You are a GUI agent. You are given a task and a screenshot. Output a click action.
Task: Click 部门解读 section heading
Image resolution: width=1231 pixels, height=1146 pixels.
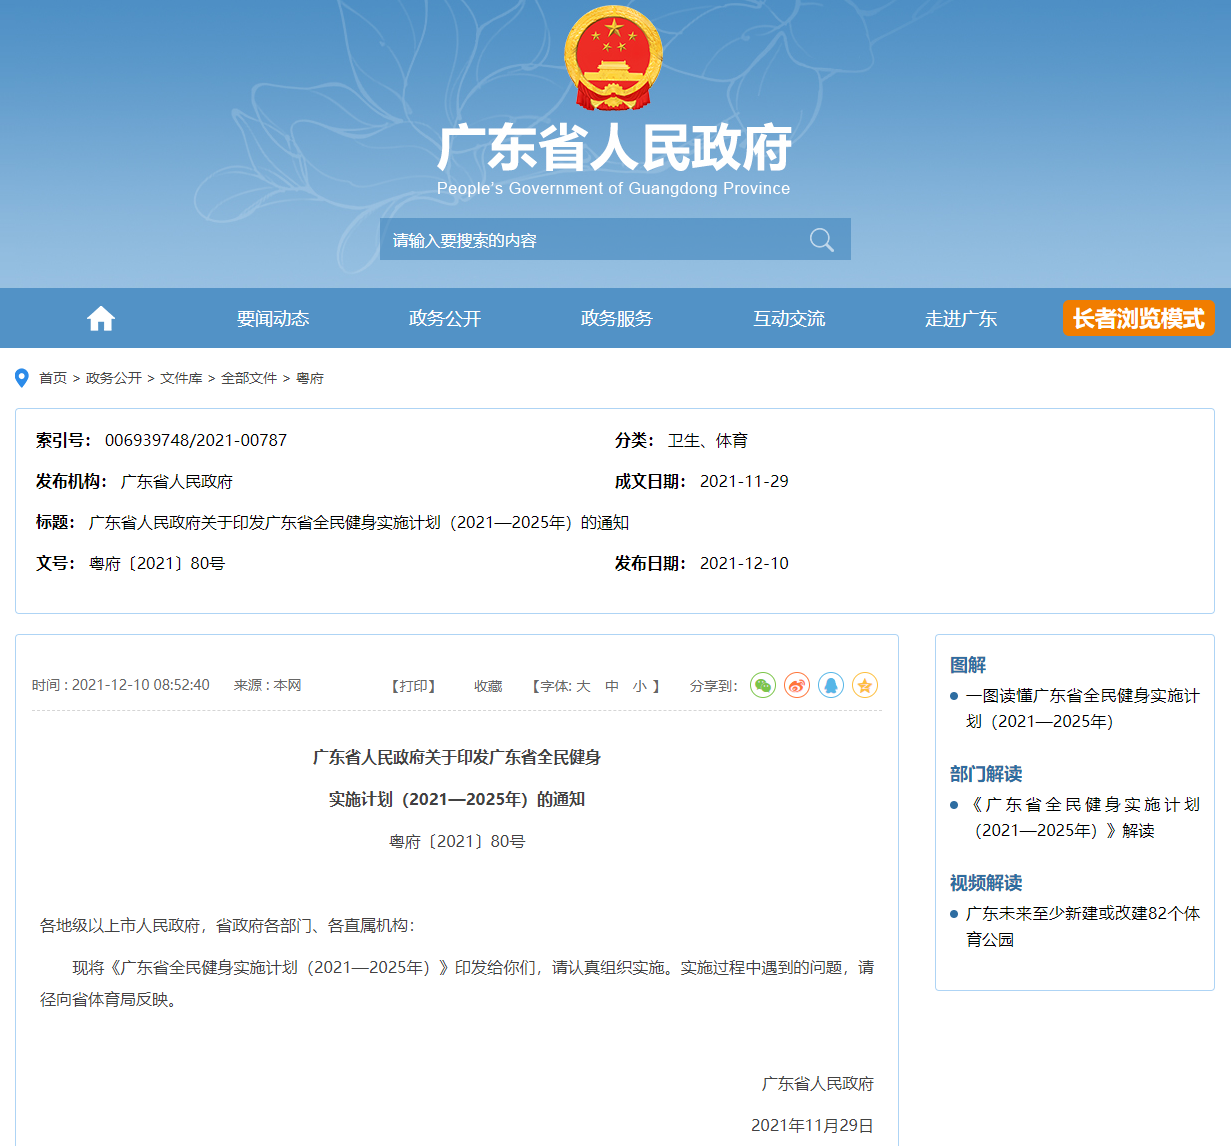986,774
